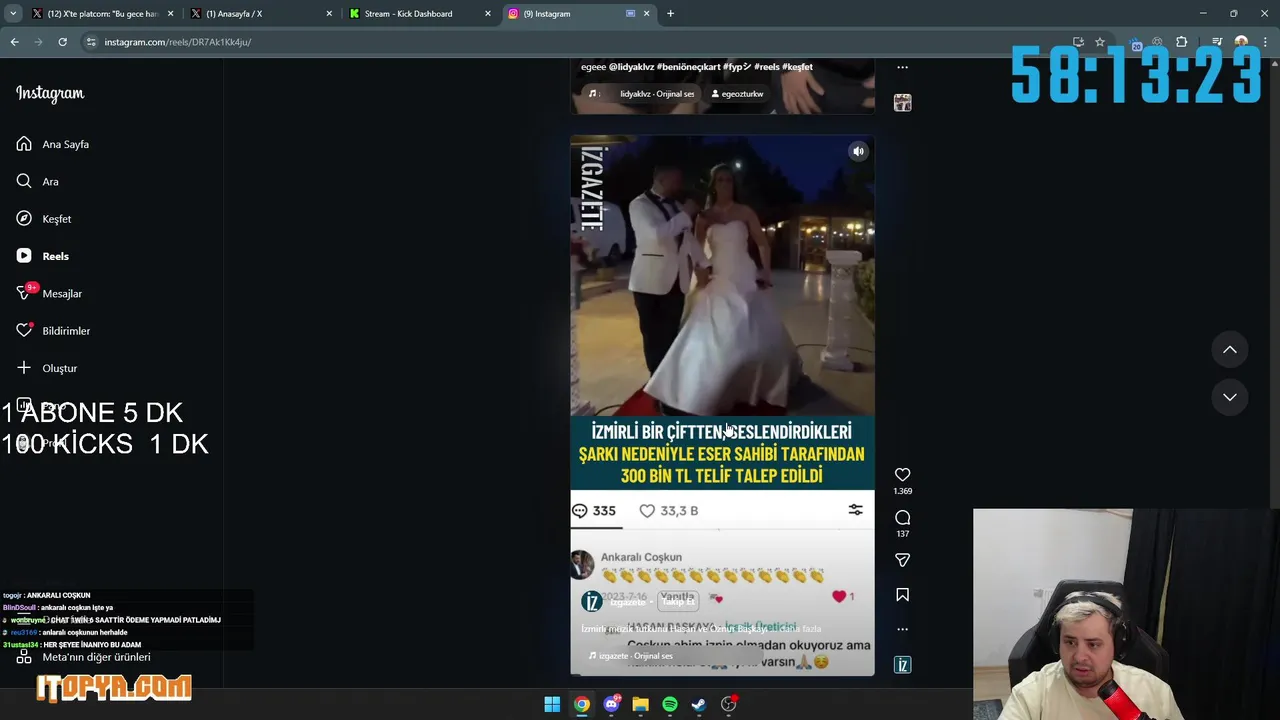Open Chrome from taskbar
This screenshot has height=720, width=1280.
(x=582, y=704)
